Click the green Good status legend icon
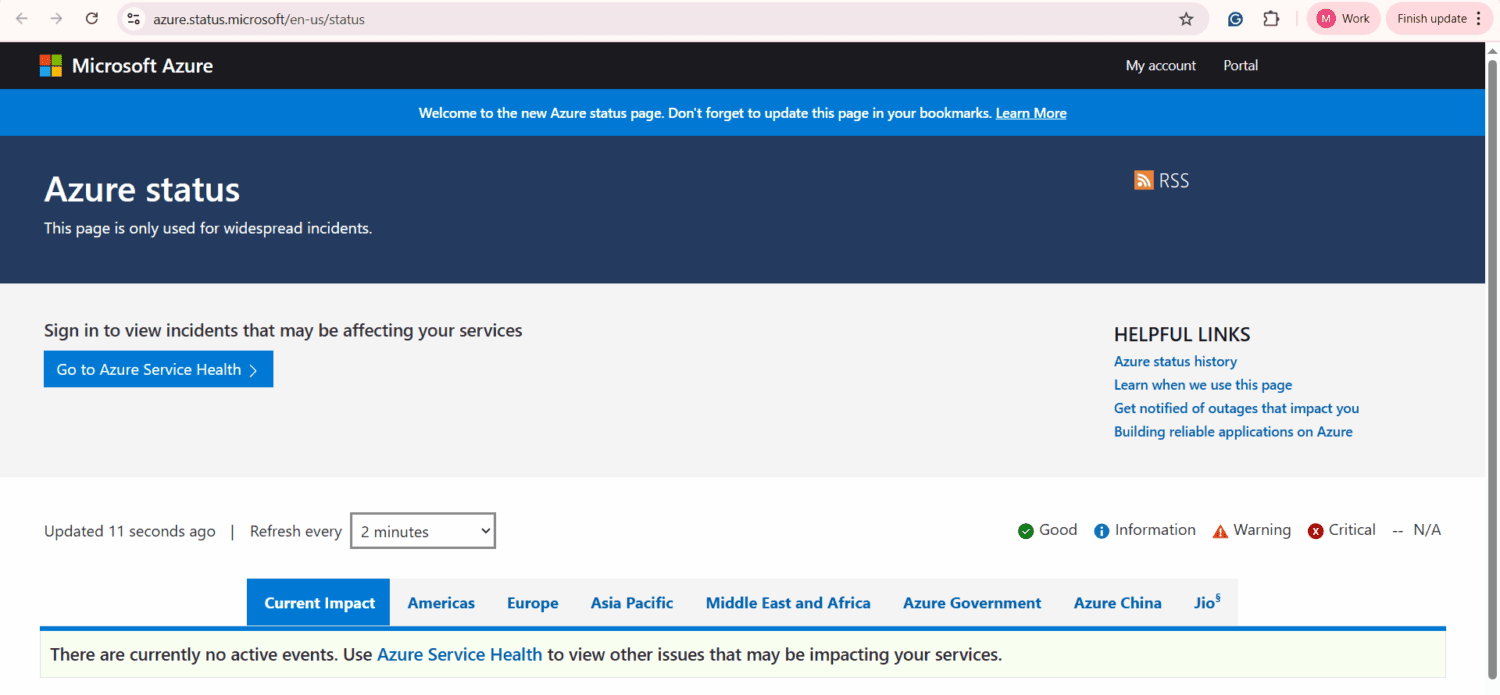Screen dimensions: 1500x695 click(x=1024, y=530)
